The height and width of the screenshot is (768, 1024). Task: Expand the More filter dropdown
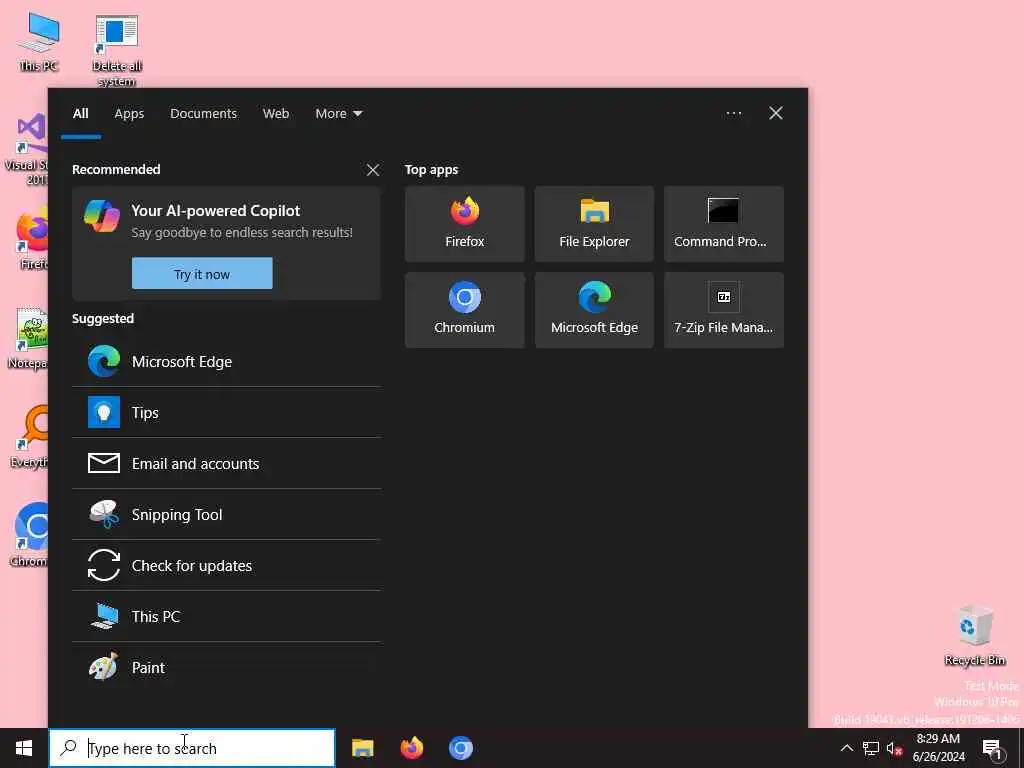click(338, 114)
